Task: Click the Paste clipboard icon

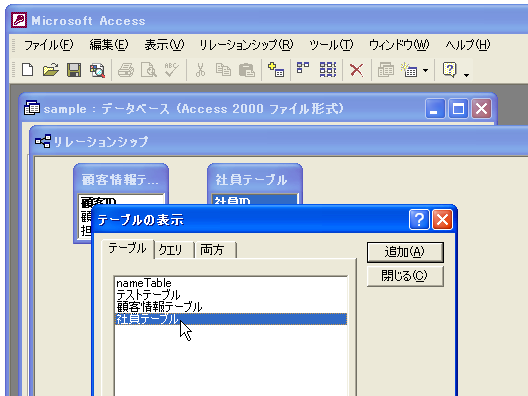Action: coord(246,70)
